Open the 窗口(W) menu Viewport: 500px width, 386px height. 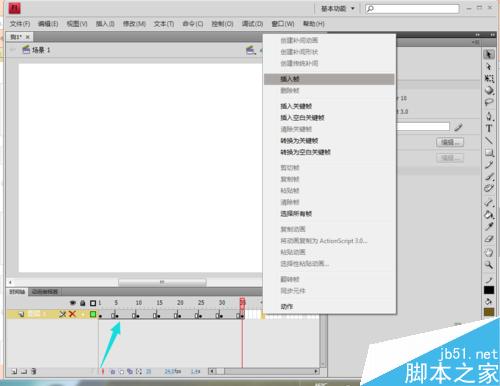(283, 24)
